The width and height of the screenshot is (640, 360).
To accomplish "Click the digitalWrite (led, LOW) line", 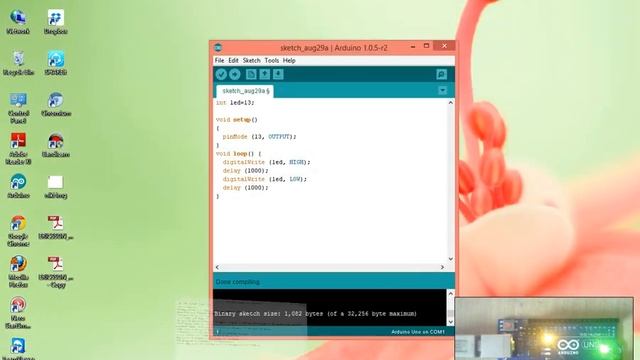I will click(264, 179).
